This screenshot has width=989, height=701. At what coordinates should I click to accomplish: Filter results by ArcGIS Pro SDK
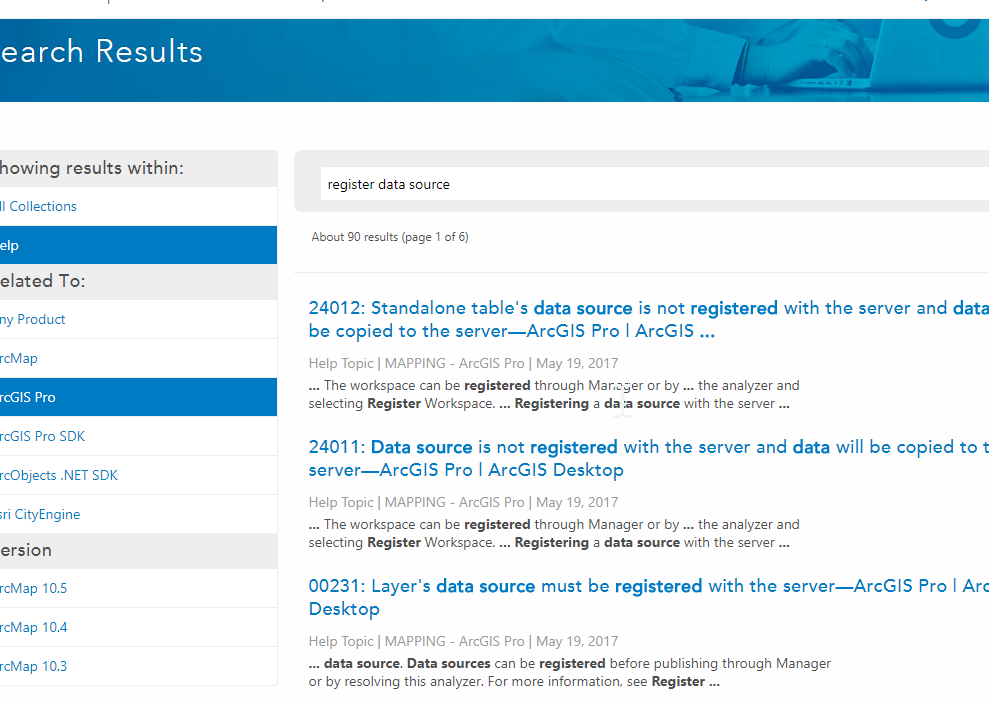(x=43, y=436)
